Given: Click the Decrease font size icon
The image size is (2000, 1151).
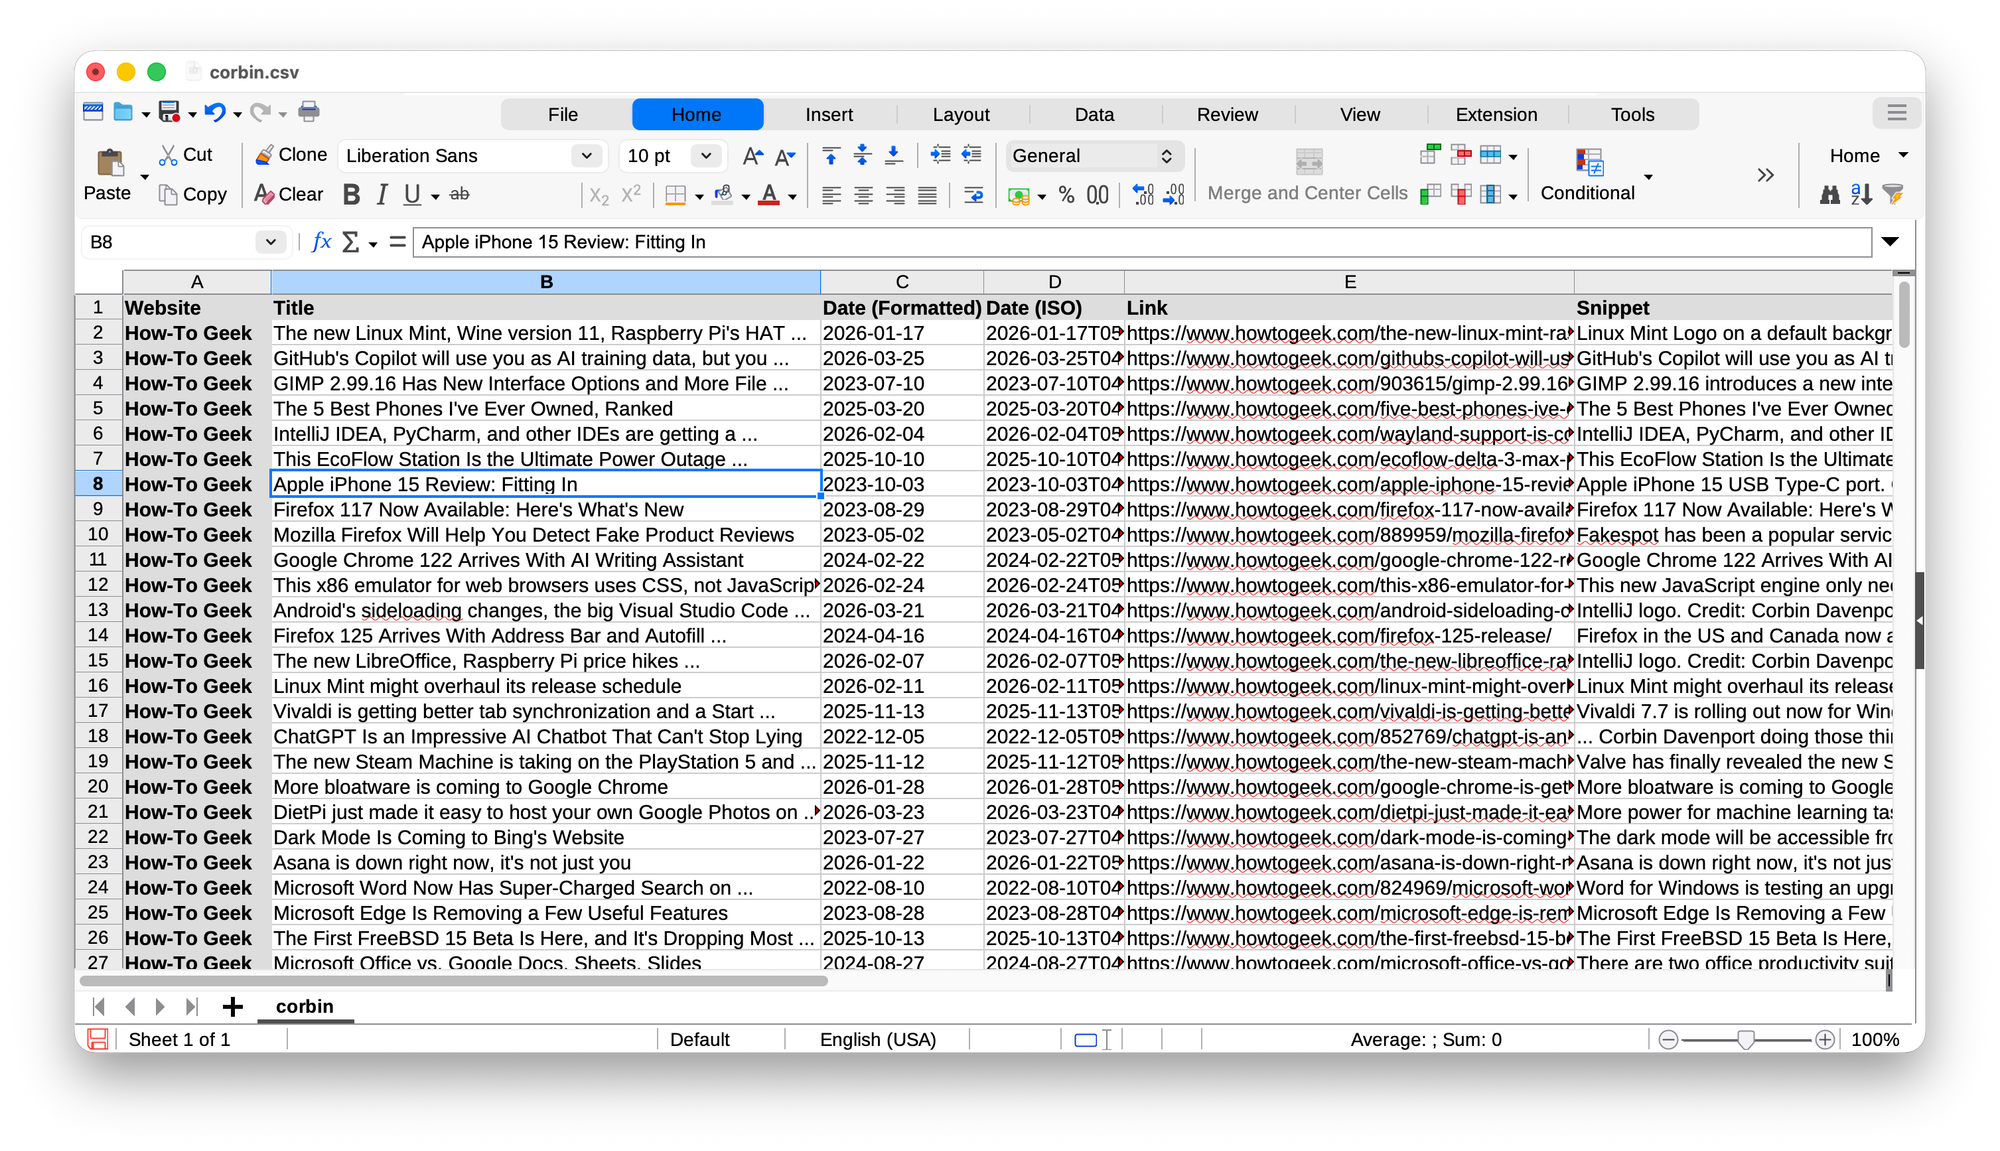Looking at the screenshot, I should [786, 156].
